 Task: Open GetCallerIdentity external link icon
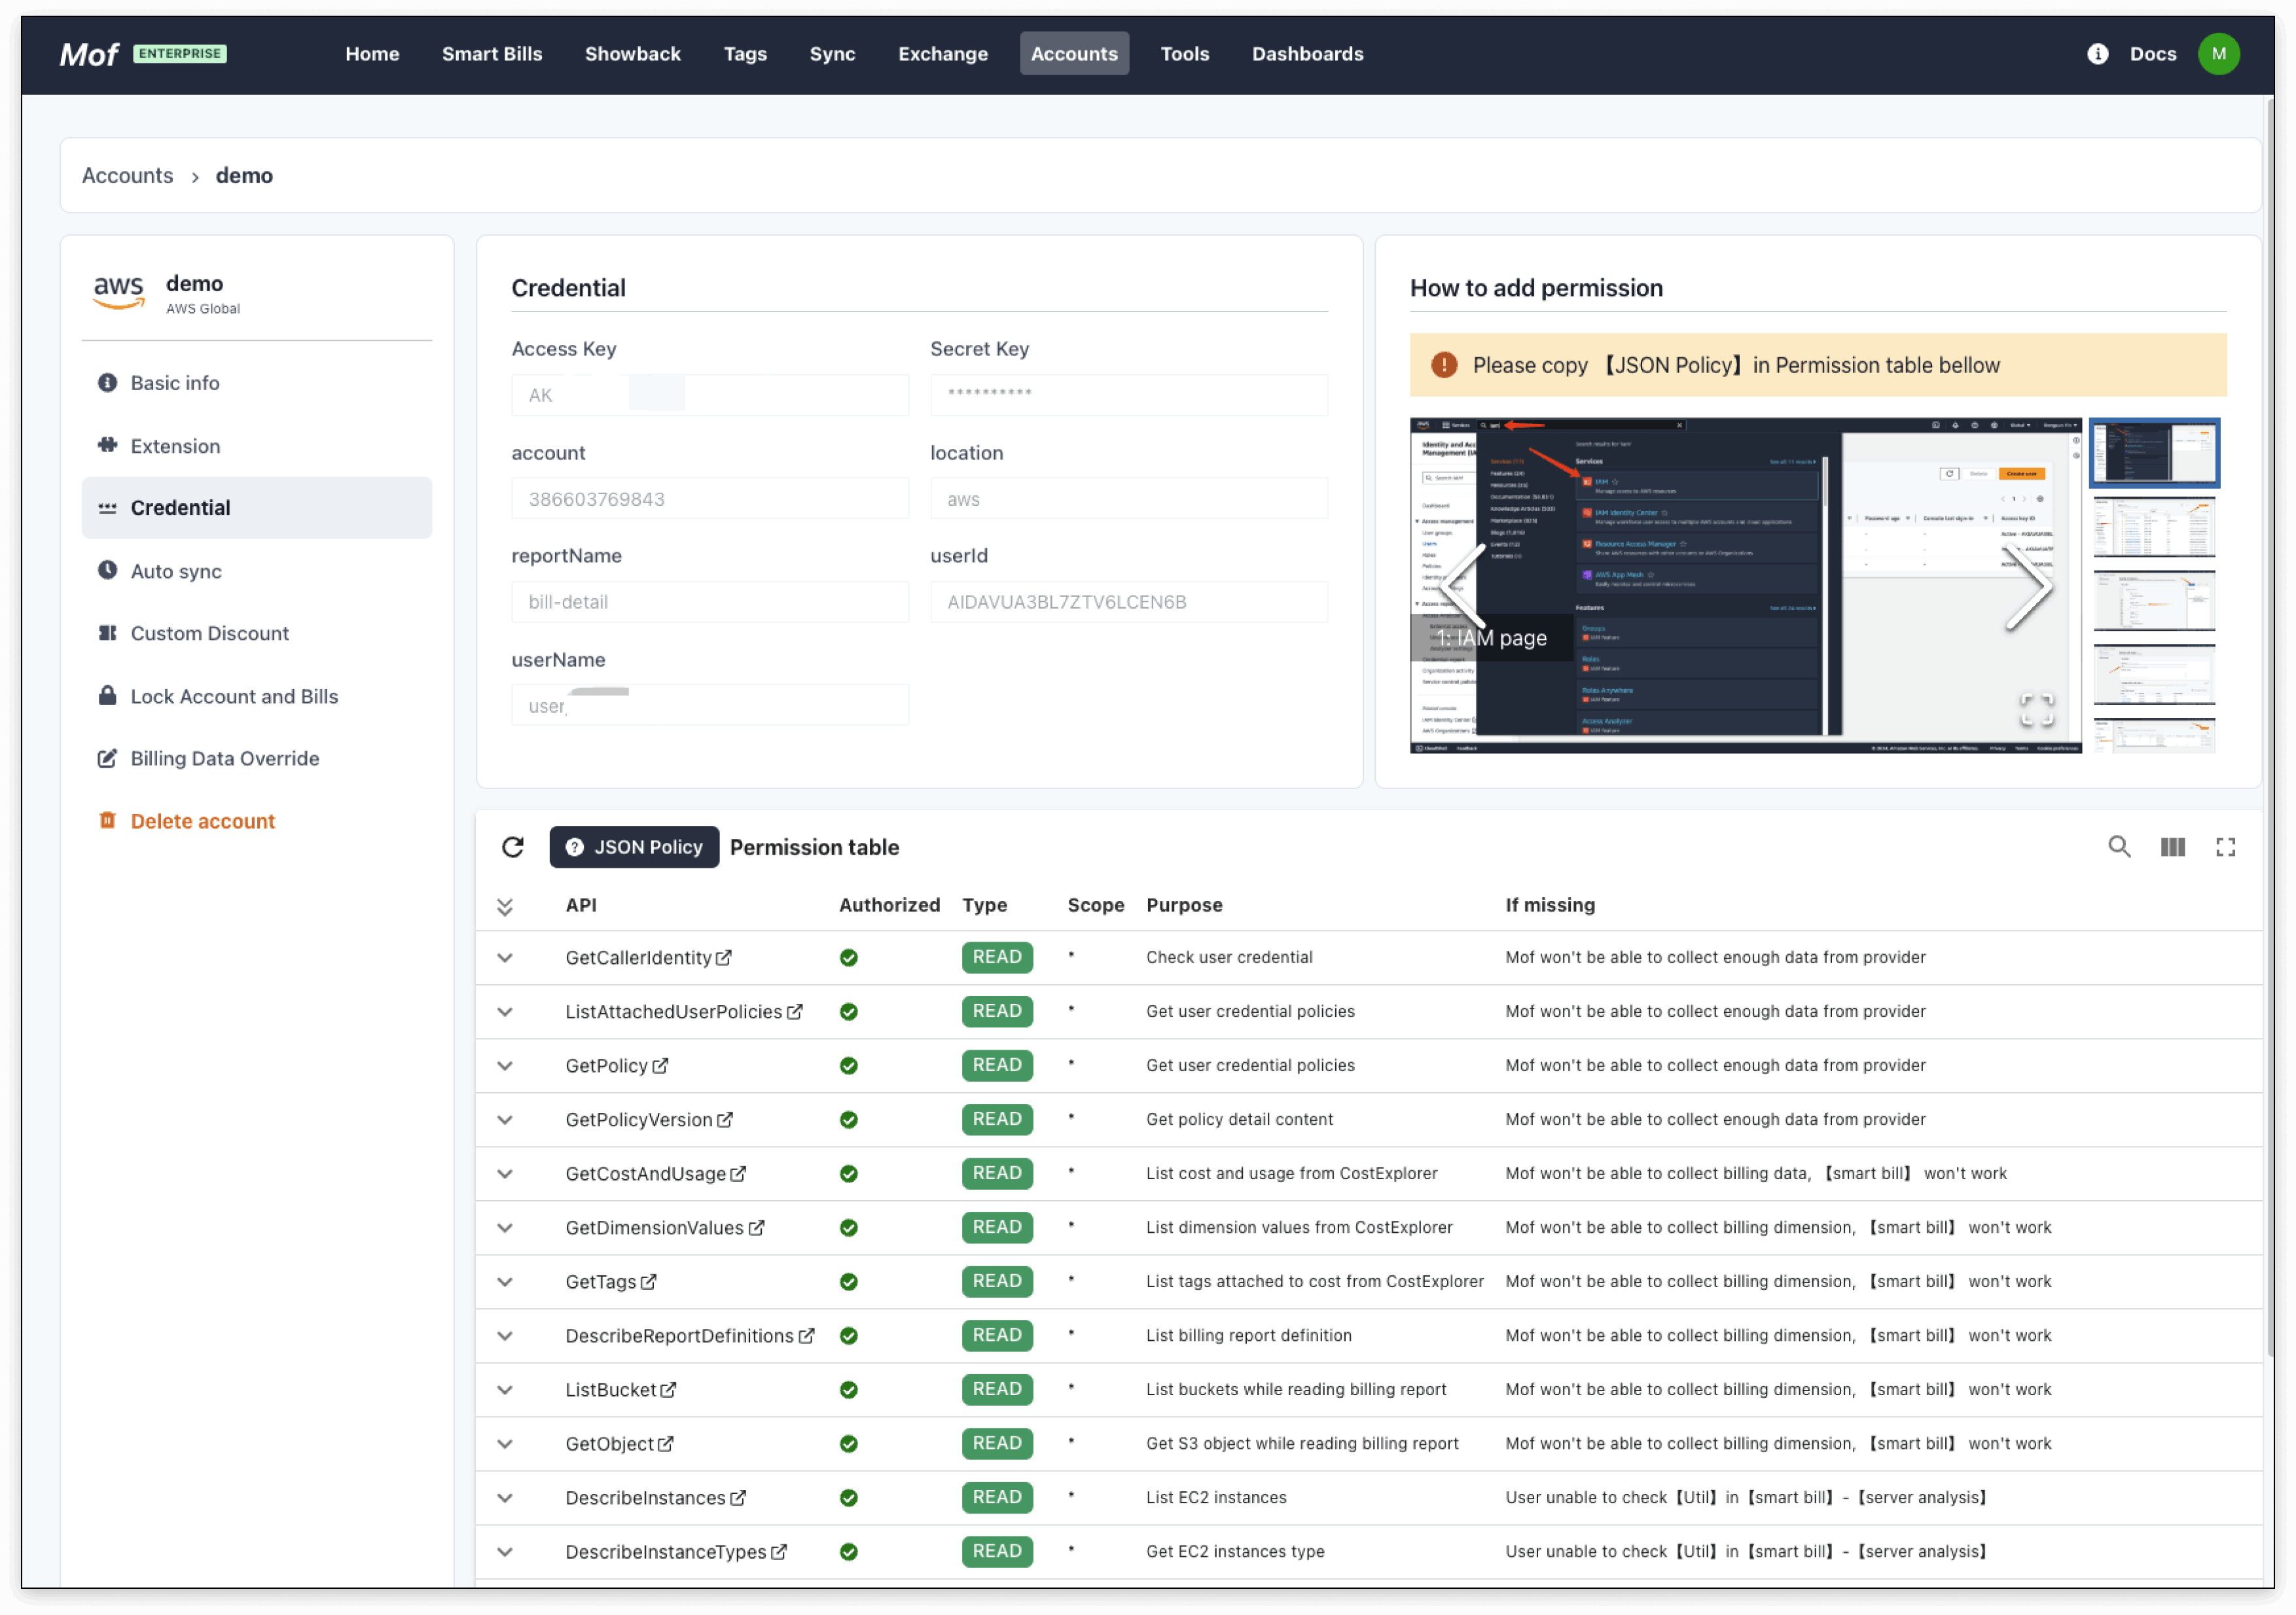[724, 958]
